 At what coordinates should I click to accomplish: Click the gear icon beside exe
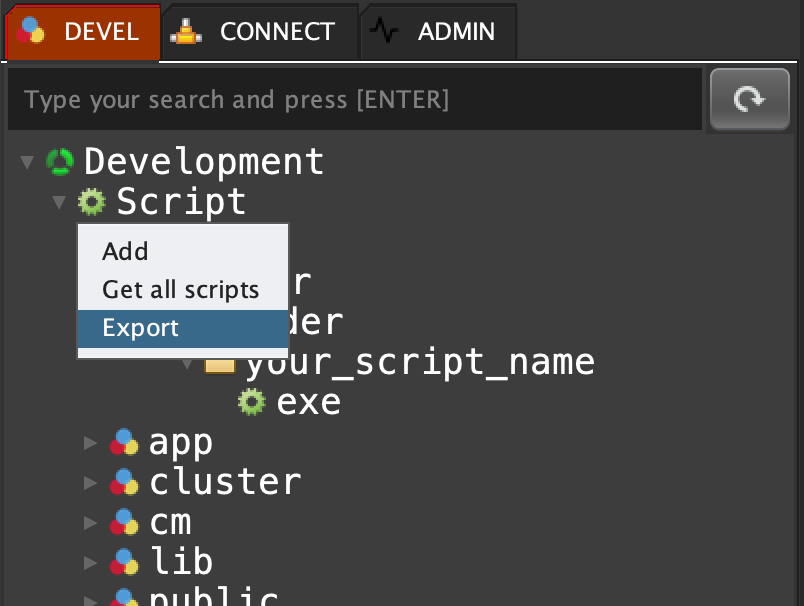pyautogui.click(x=251, y=402)
